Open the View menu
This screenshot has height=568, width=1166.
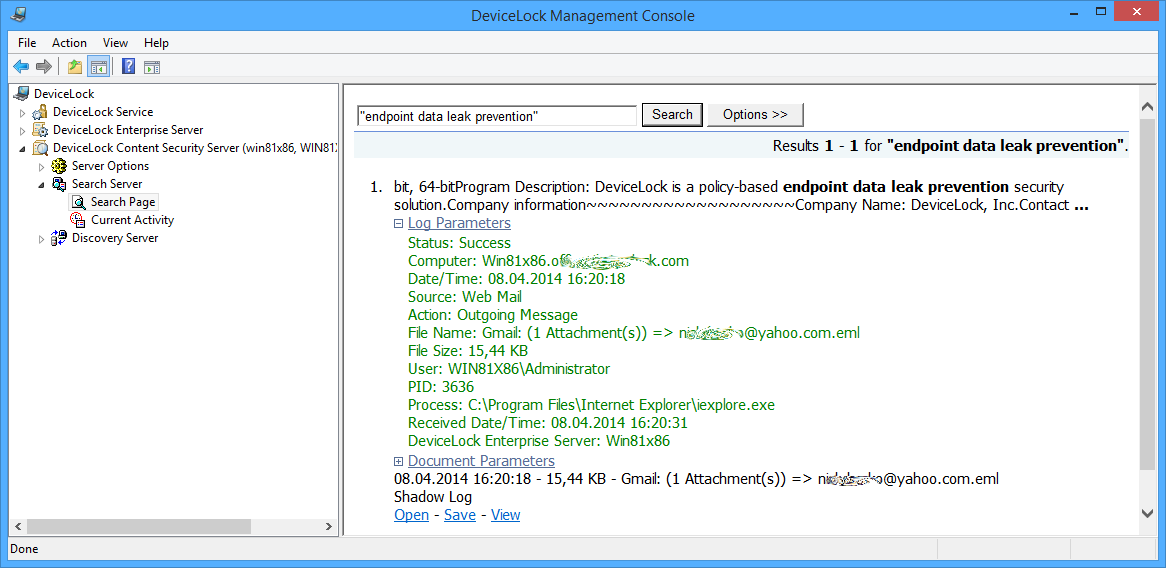115,42
